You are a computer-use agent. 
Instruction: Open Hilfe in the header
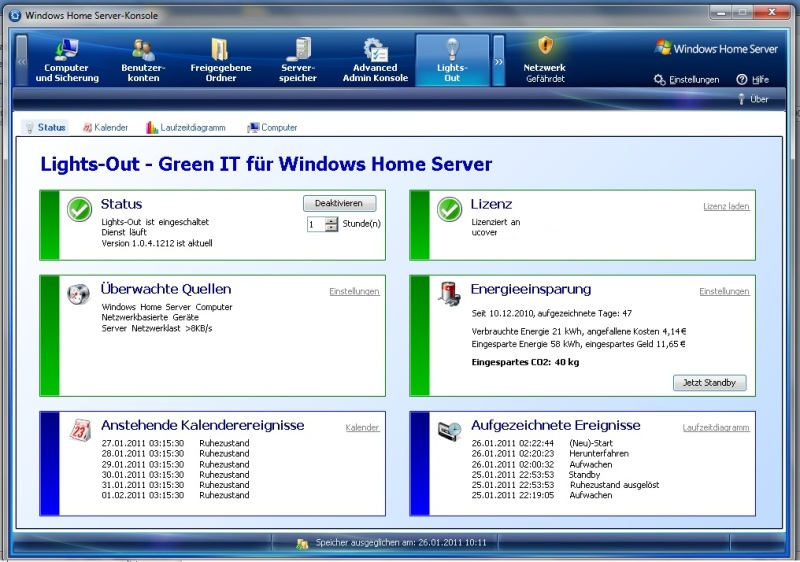coord(753,80)
